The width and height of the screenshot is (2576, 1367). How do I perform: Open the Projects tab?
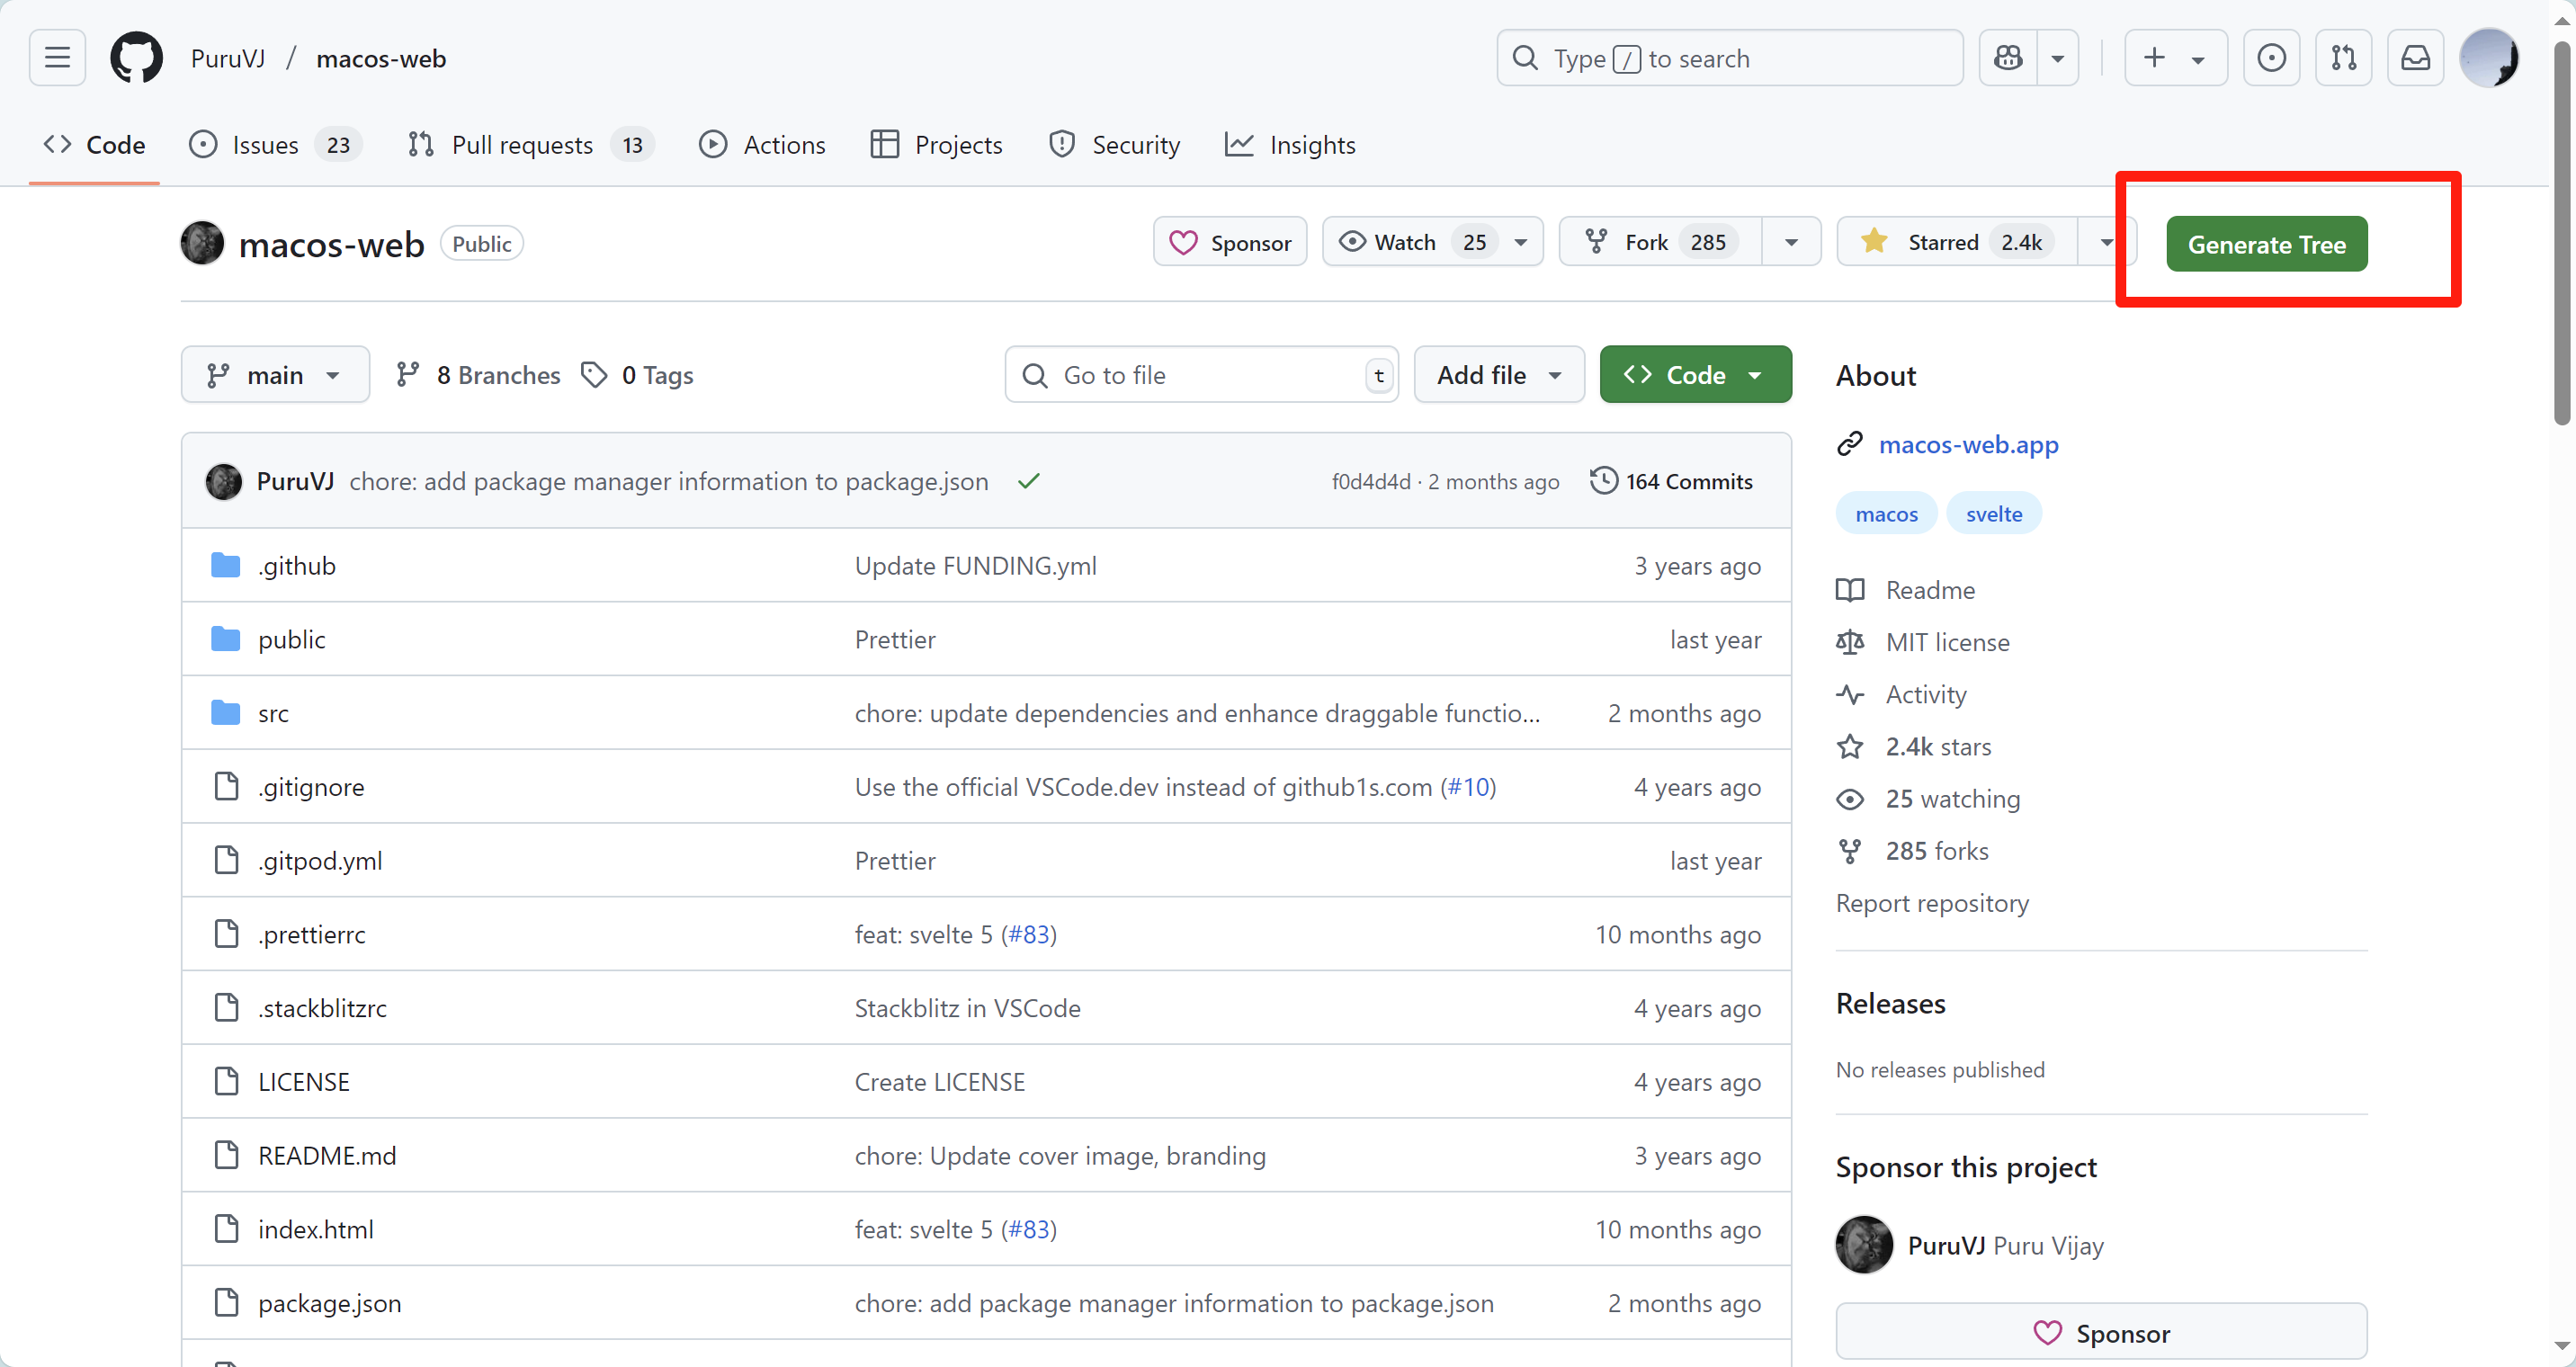(936, 145)
